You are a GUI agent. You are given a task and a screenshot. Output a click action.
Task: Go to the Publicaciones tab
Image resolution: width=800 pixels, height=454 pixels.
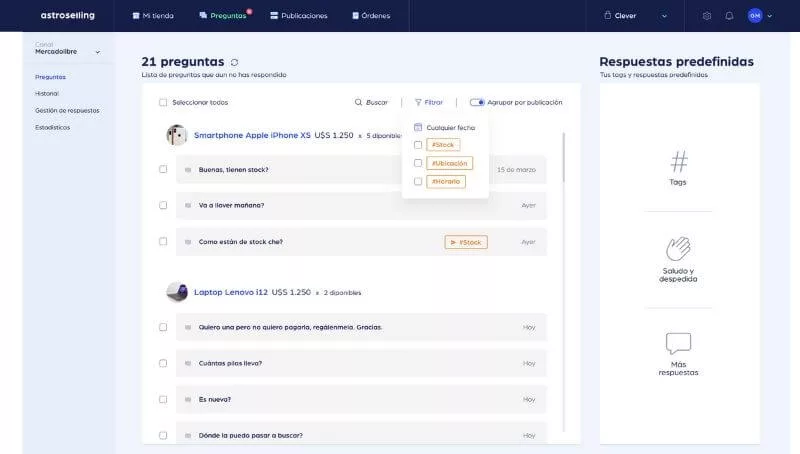click(x=297, y=16)
